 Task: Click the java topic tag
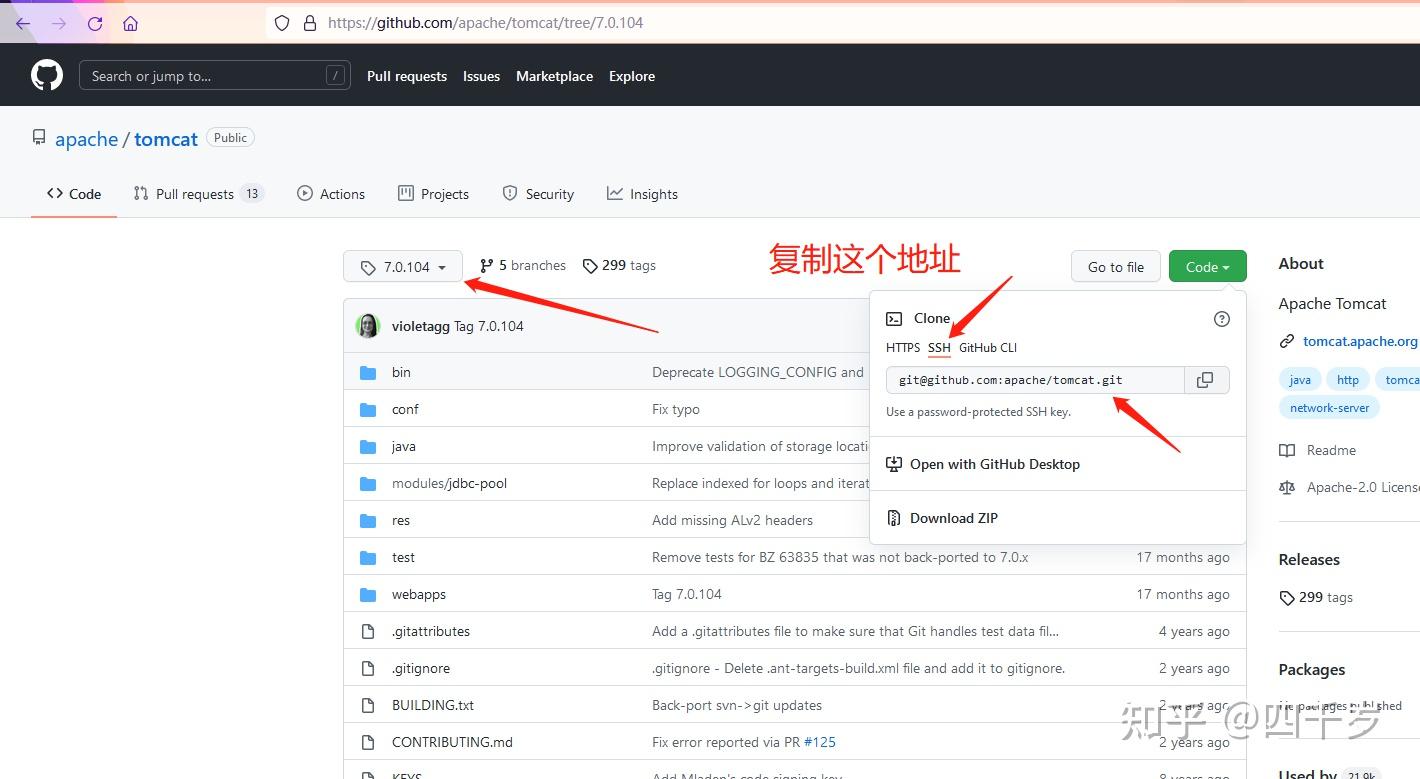pyautogui.click(x=1300, y=380)
